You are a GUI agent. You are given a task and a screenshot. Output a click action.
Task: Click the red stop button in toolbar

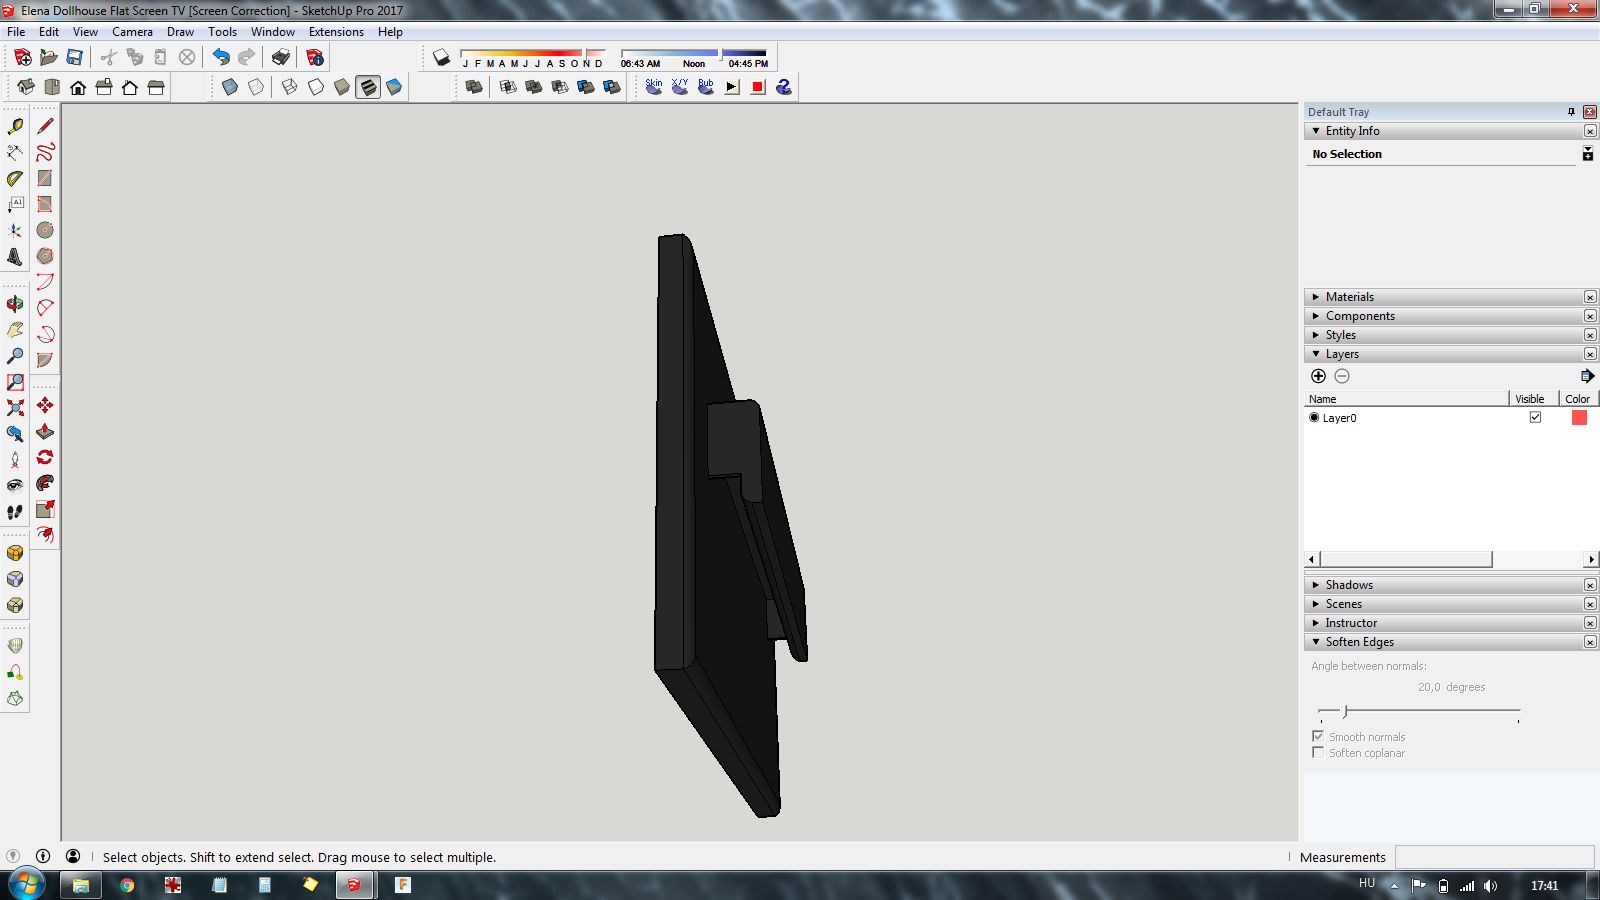(x=758, y=87)
